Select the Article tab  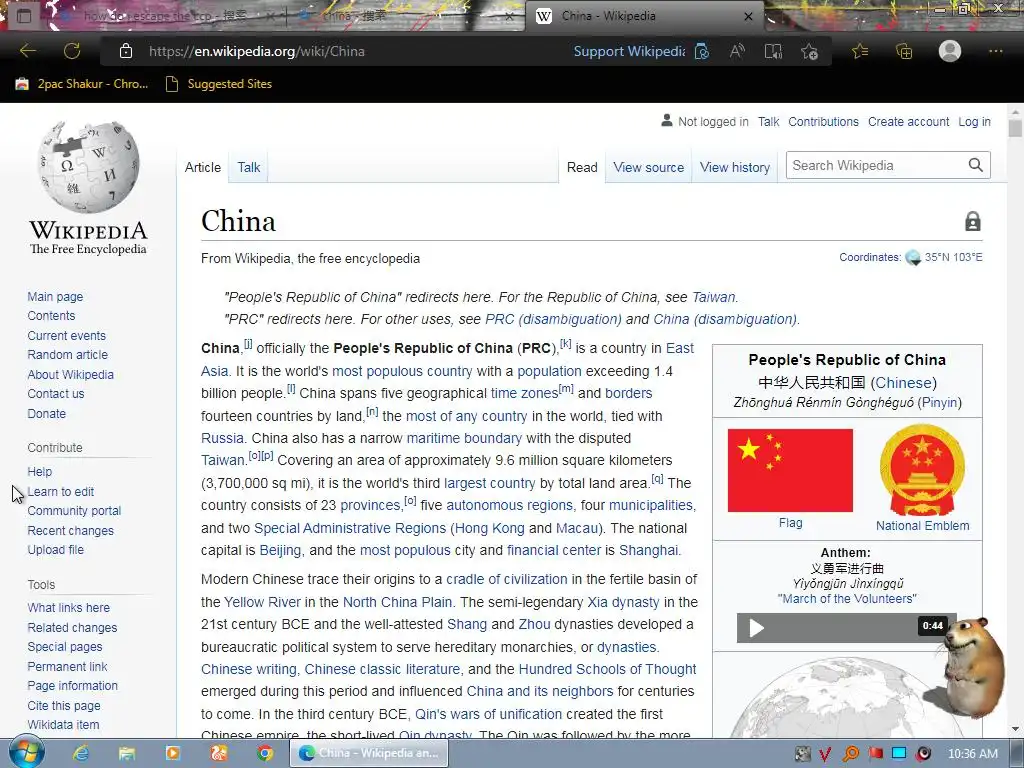click(202, 167)
